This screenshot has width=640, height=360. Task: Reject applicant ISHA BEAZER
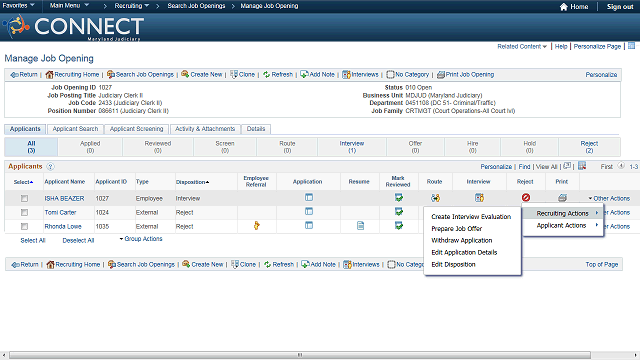(526, 198)
